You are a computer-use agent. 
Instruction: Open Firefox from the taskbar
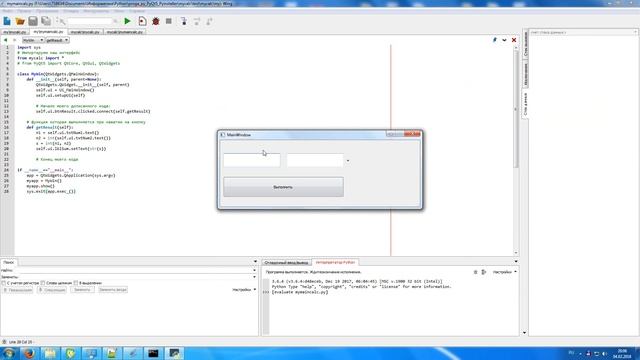[x=29, y=353]
